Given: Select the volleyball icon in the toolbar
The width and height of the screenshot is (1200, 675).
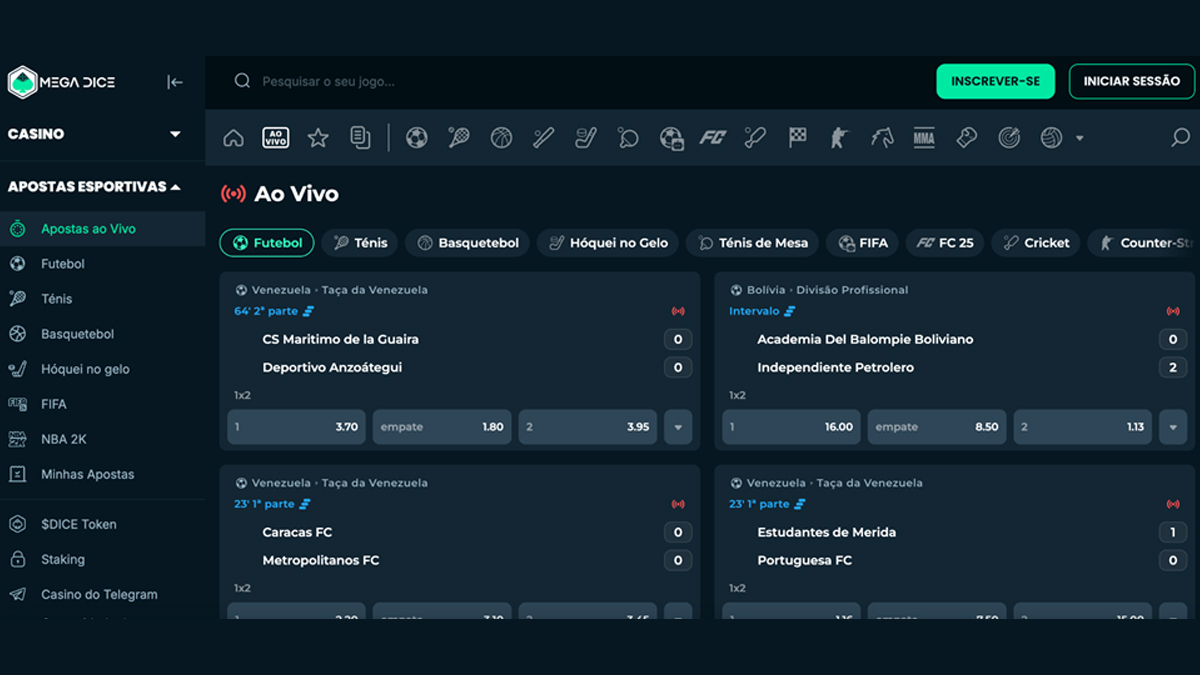Looking at the screenshot, I should point(1051,138).
